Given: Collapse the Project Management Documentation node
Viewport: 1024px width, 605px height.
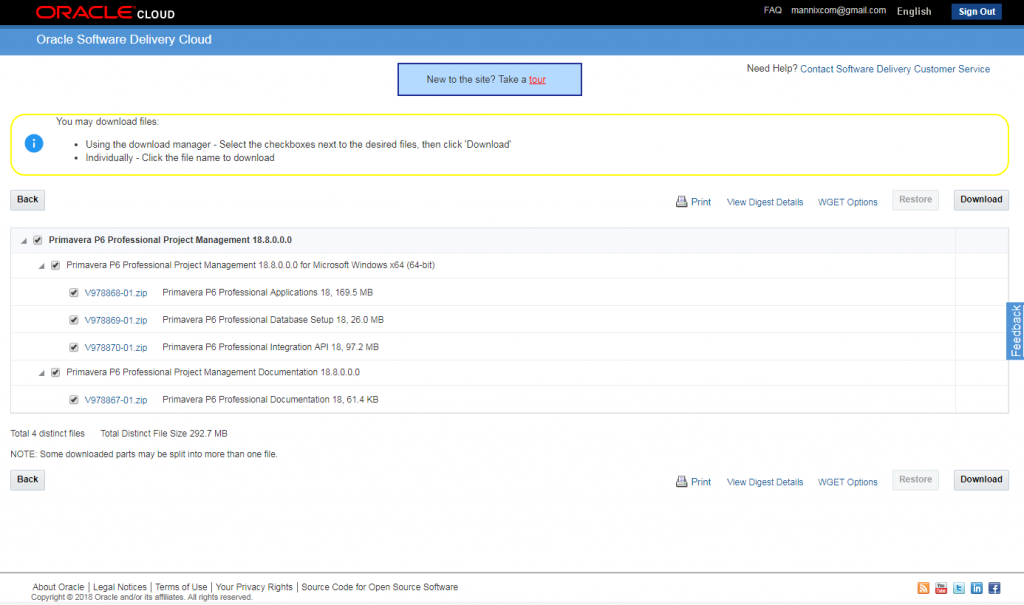Looking at the screenshot, I should 42,373.
